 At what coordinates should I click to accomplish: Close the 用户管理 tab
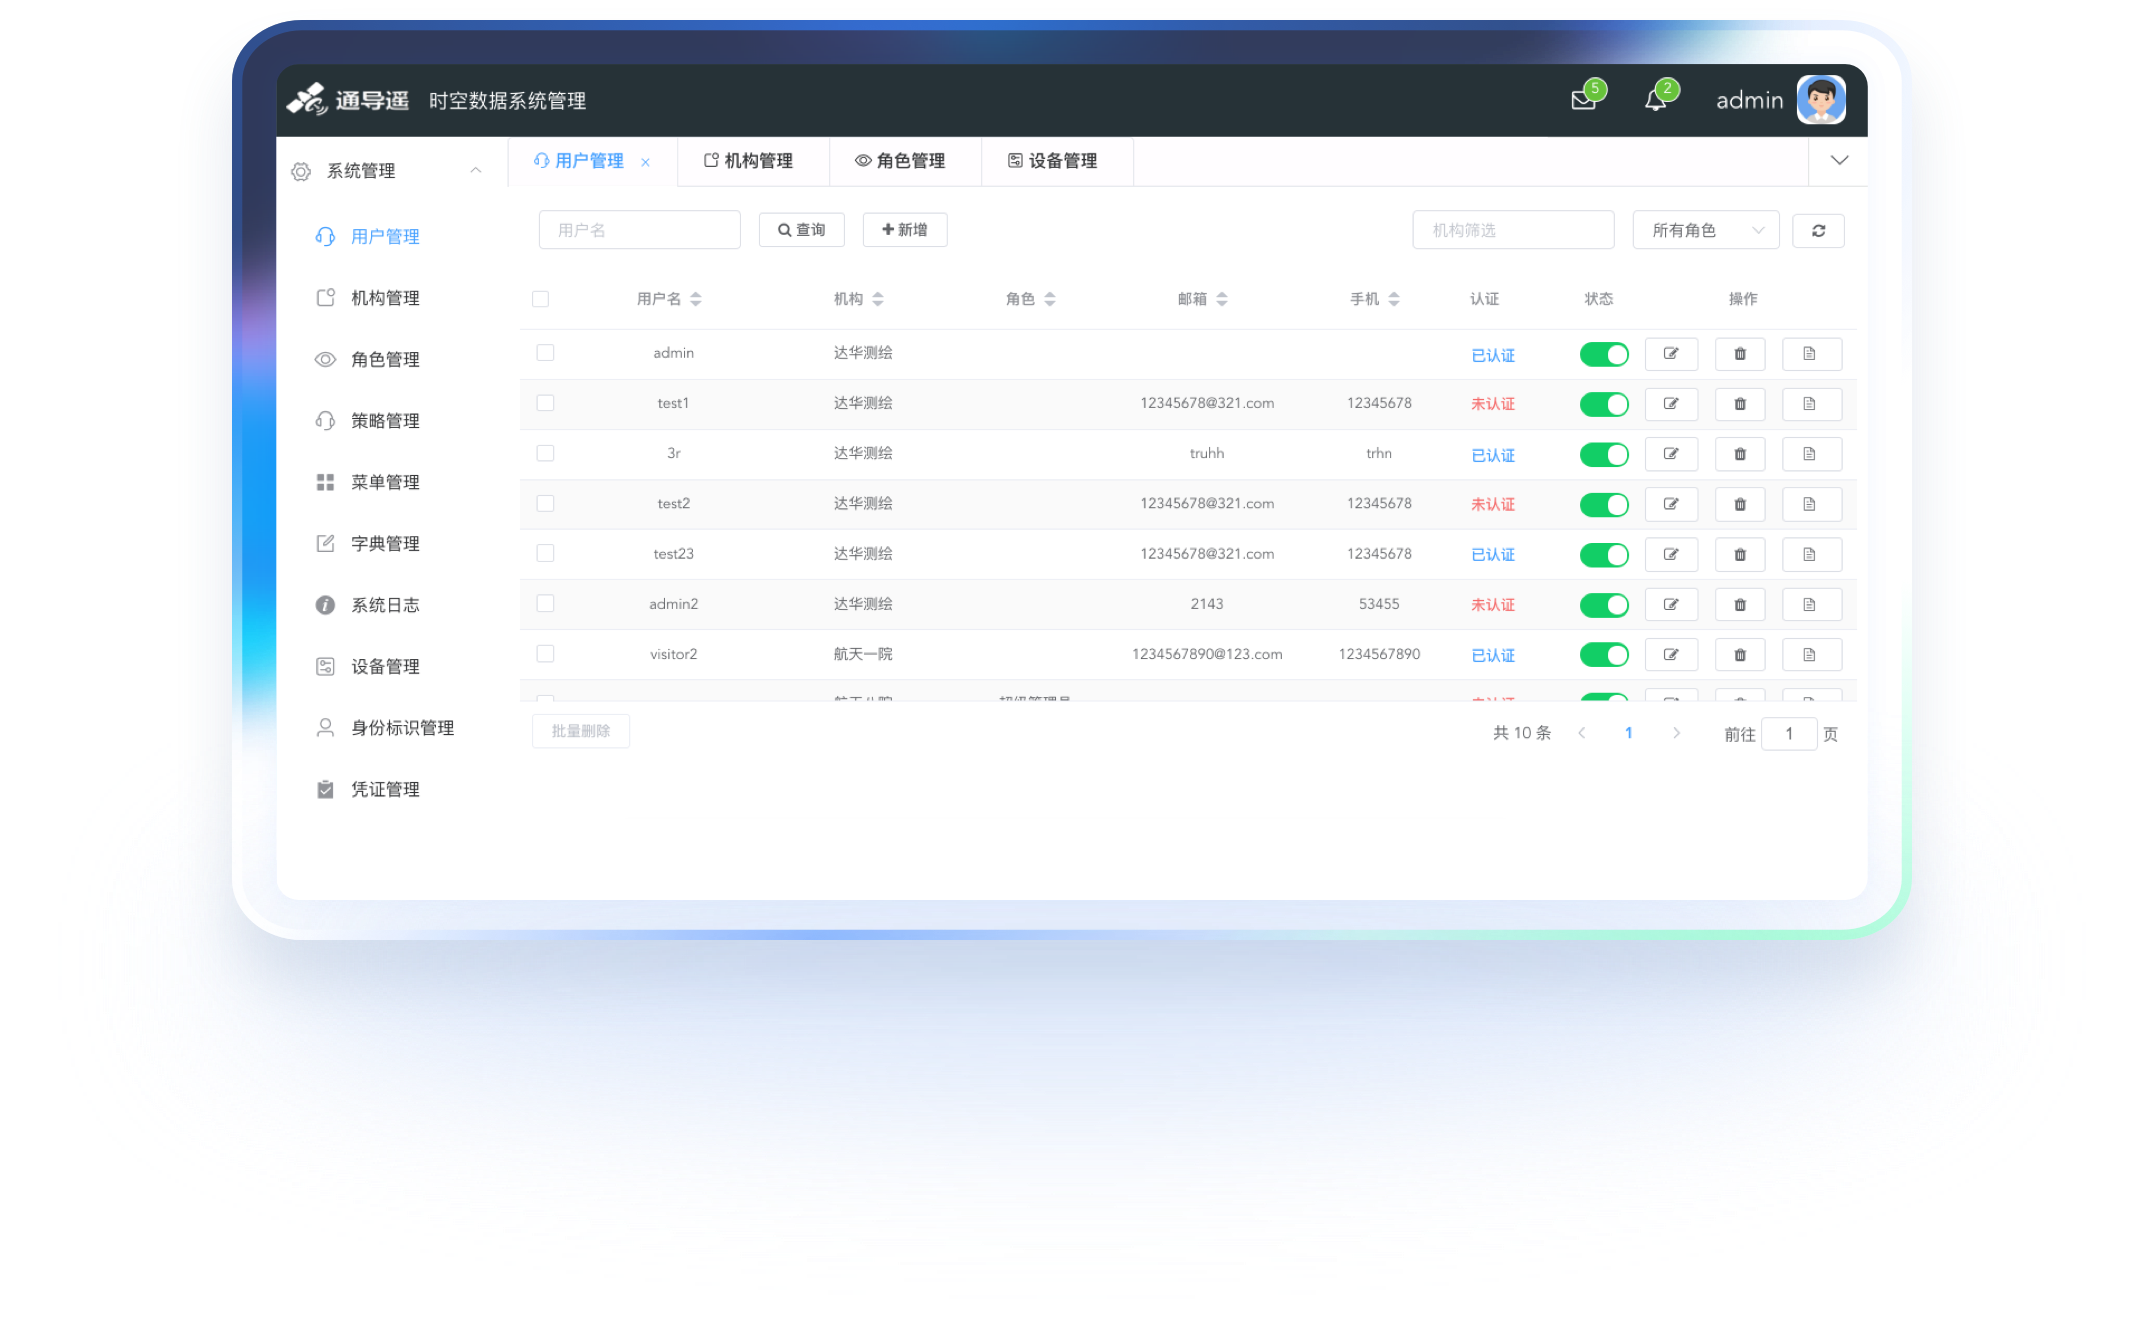pos(646,162)
